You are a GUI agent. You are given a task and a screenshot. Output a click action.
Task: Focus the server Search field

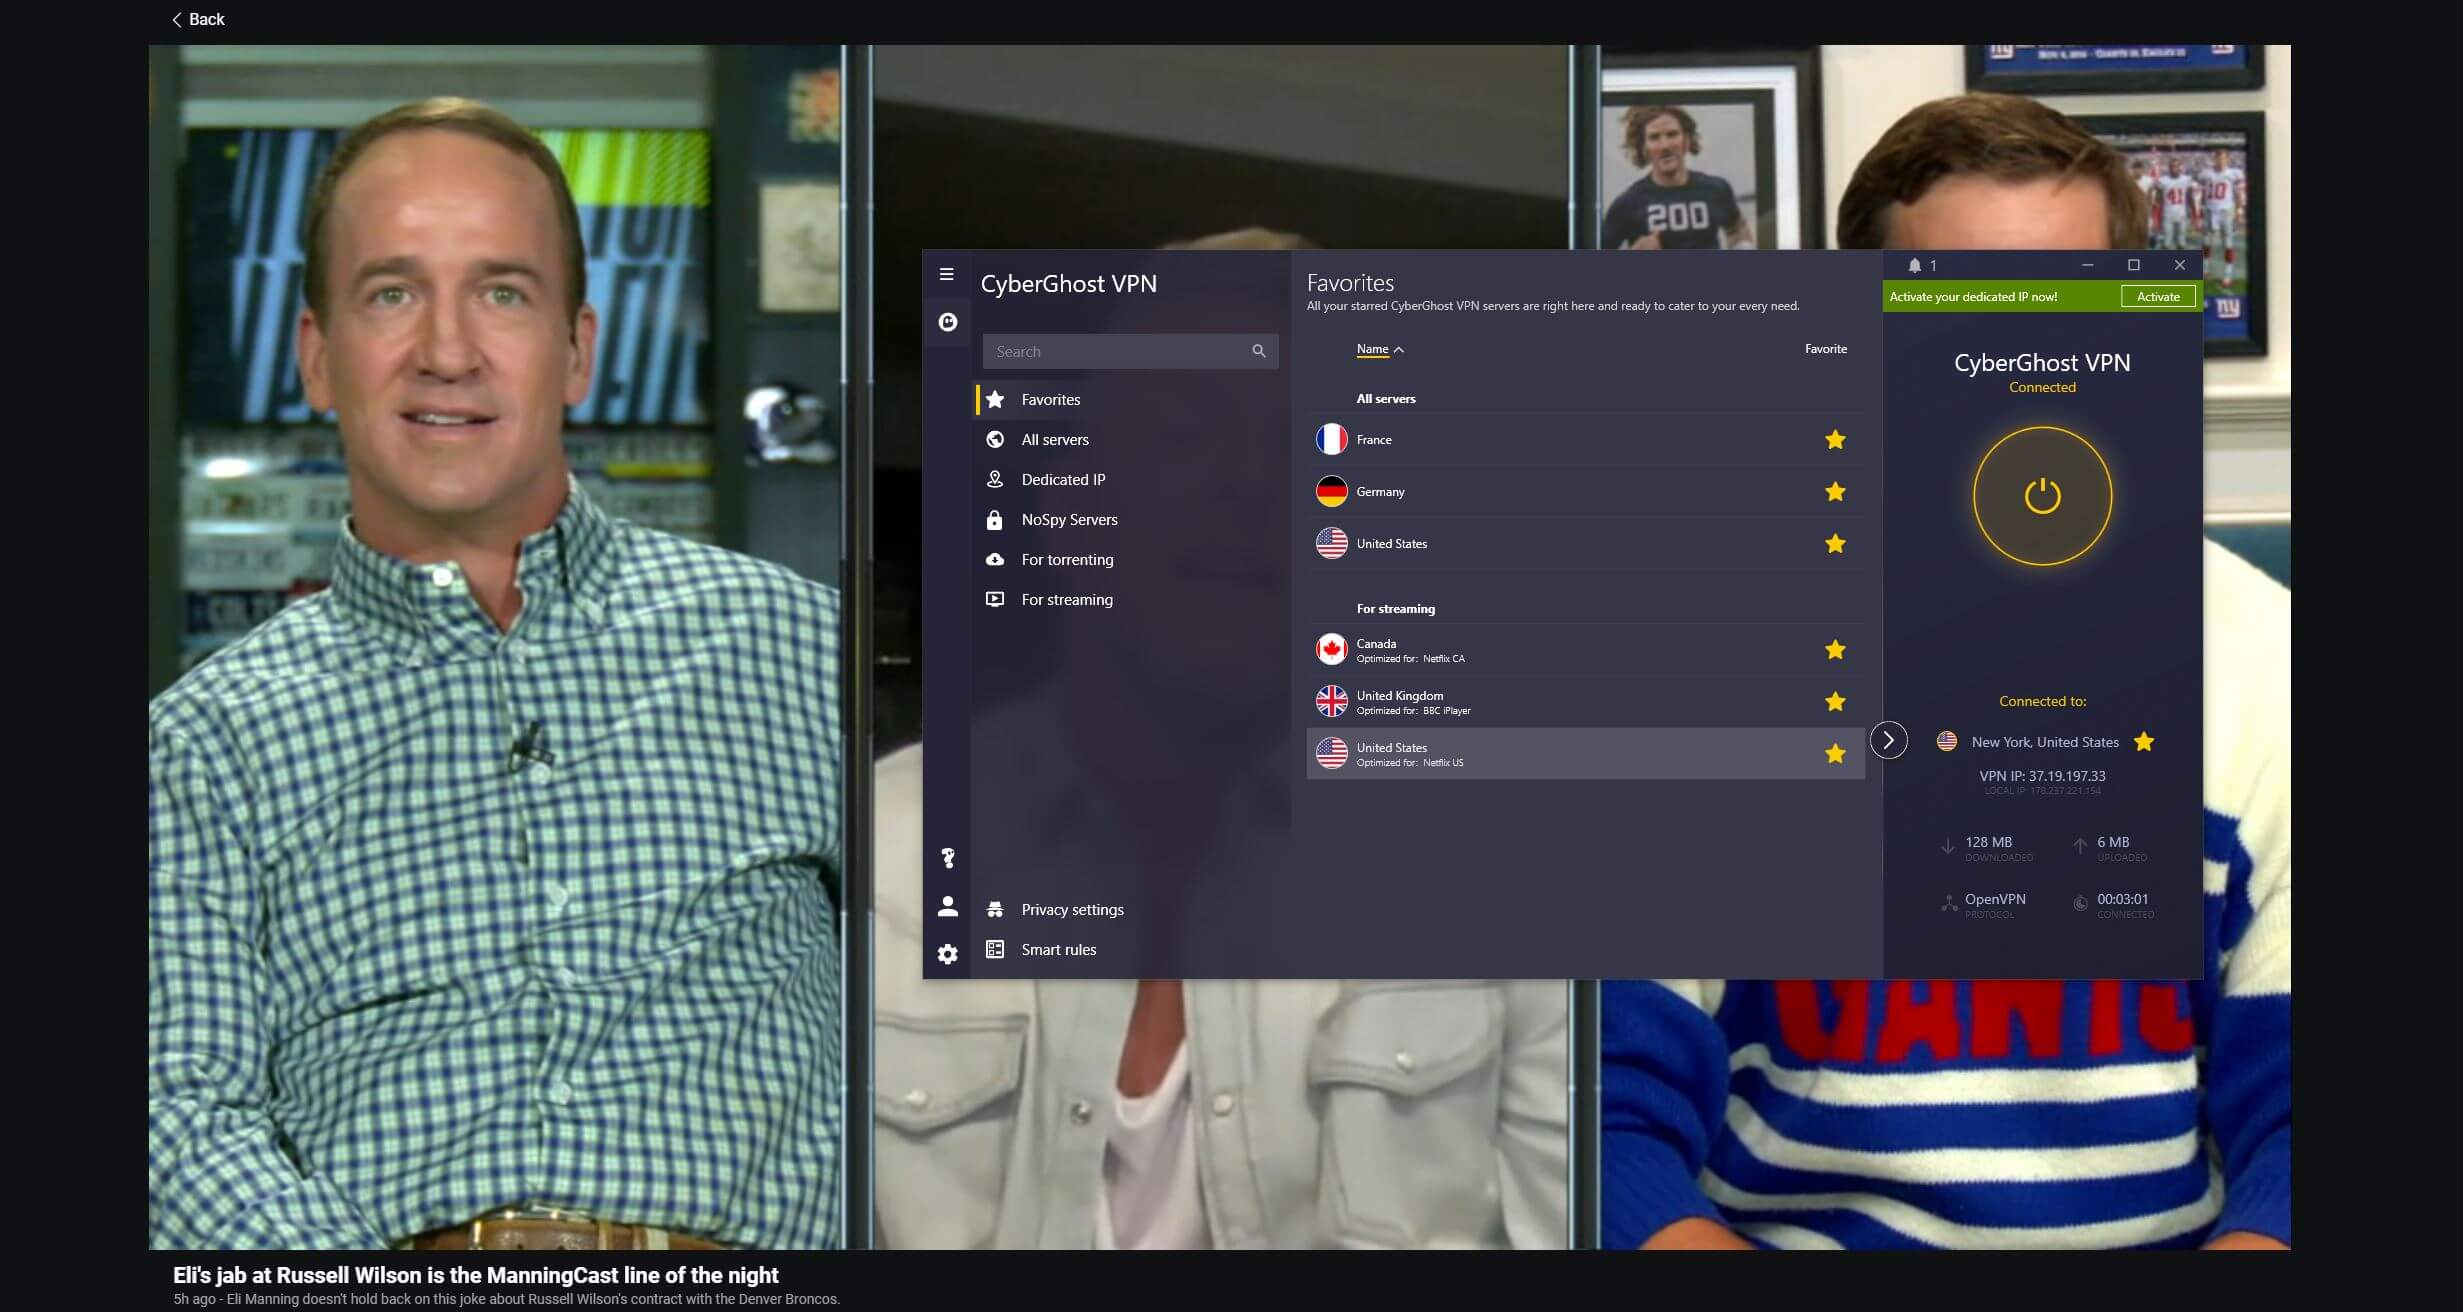pos(1130,351)
